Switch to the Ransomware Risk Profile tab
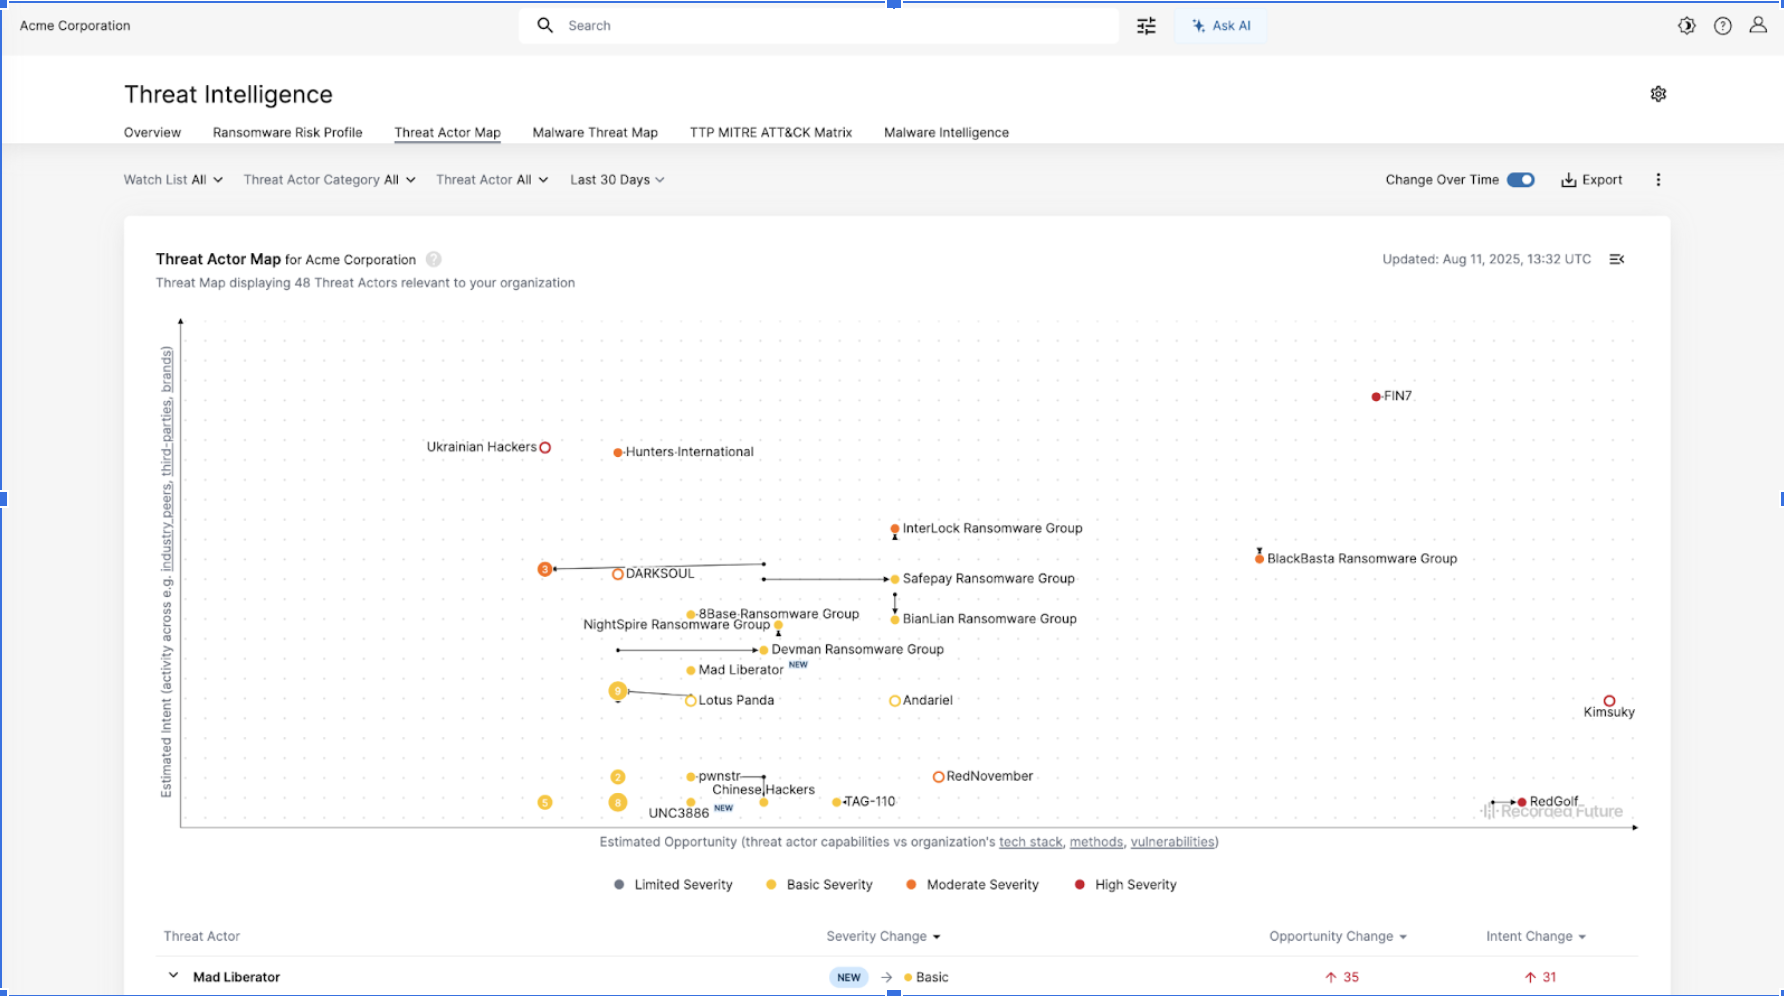 click(287, 132)
